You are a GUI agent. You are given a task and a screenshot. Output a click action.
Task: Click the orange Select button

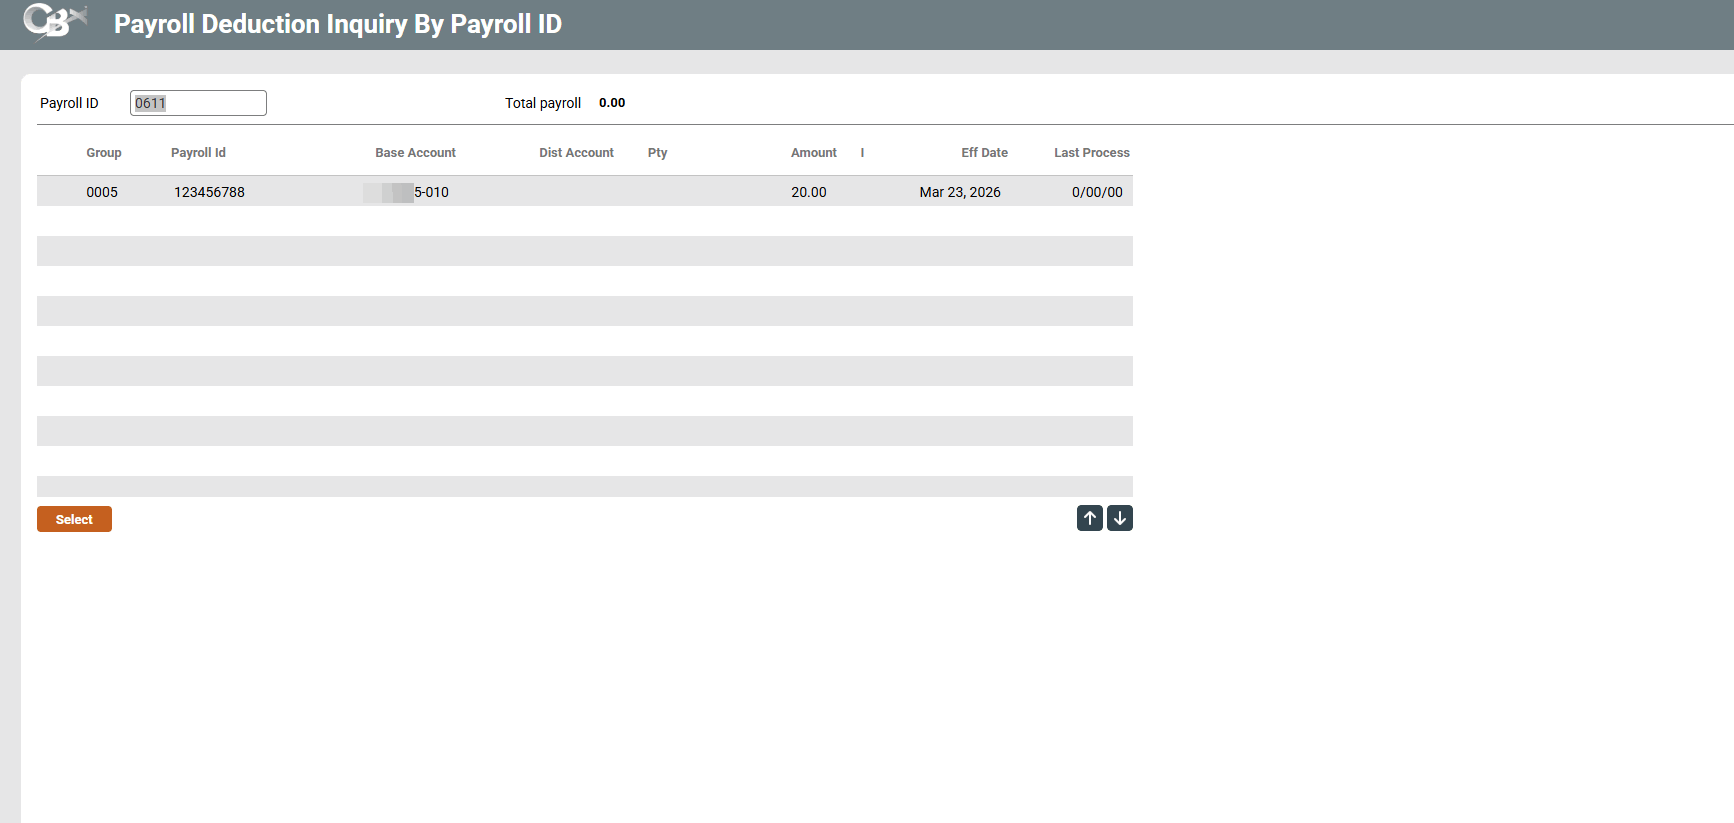(x=74, y=519)
